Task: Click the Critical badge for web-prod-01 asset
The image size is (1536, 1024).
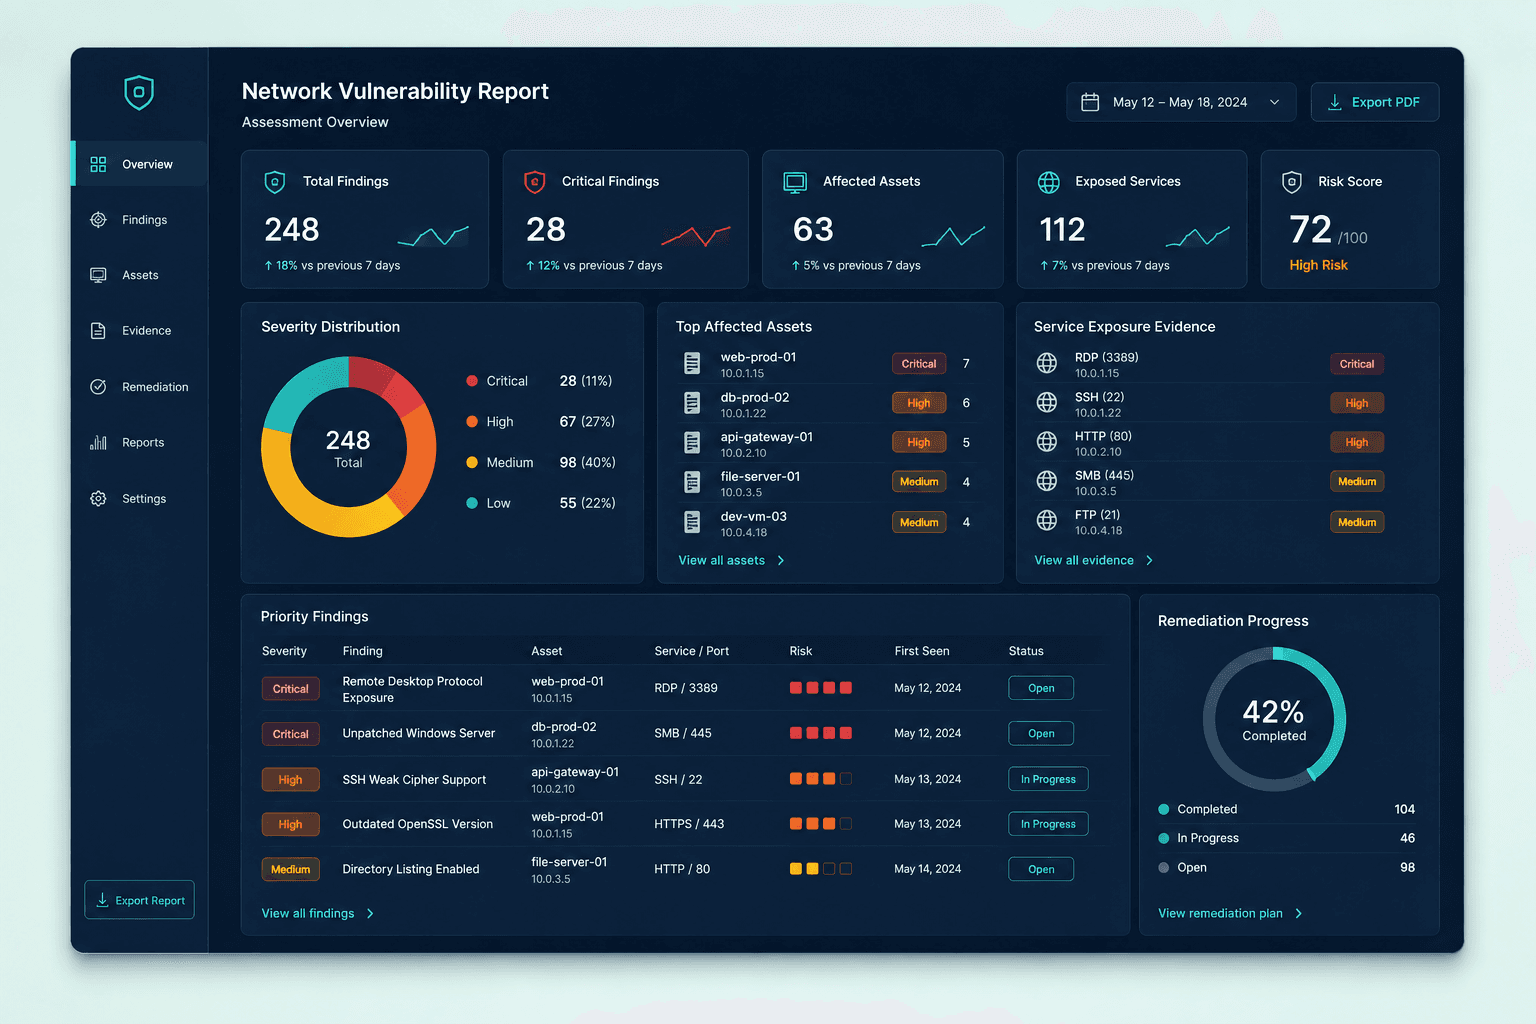Action: (x=919, y=364)
